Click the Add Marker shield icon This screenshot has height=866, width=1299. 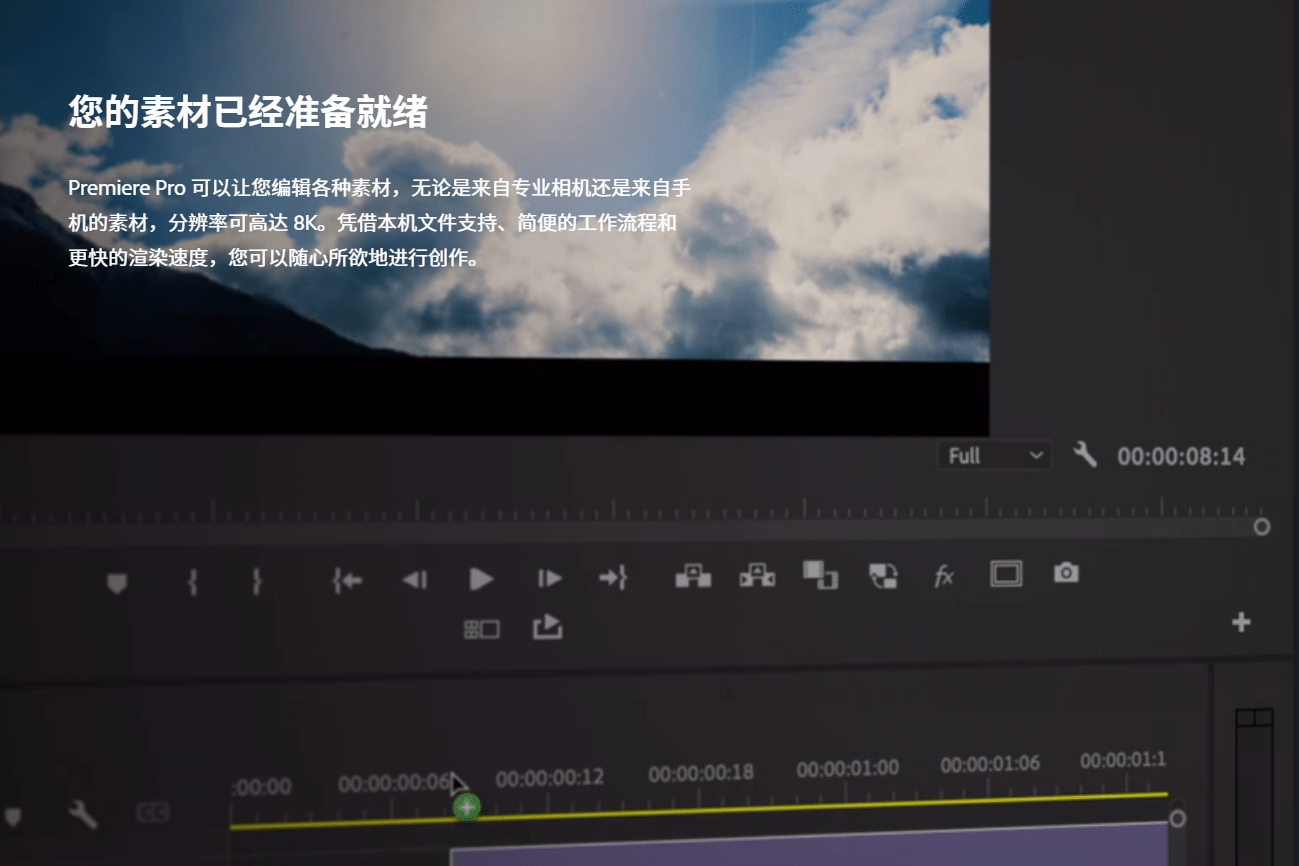point(117,583)
